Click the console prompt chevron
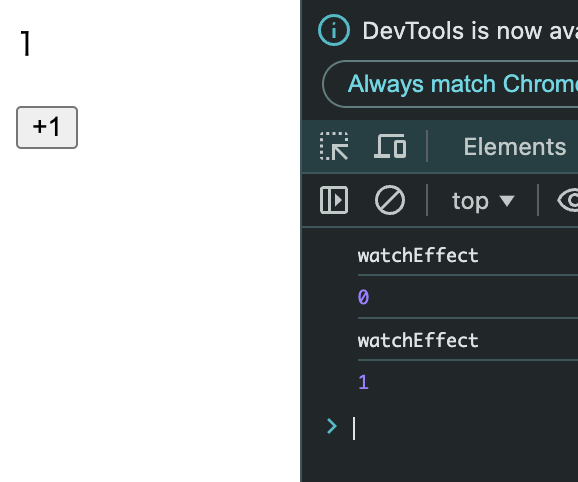Image resolution: width=578 pixels, height=482 pixels. coord(332,426)
